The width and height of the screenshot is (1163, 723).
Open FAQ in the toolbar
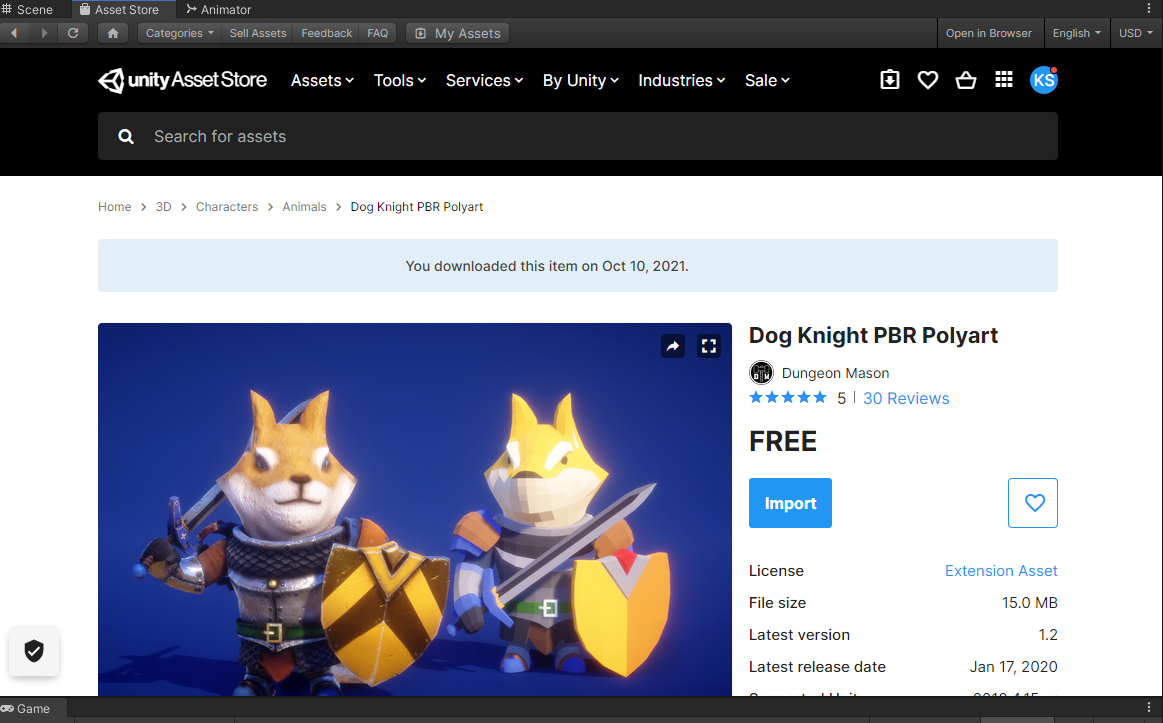(378, 33)
